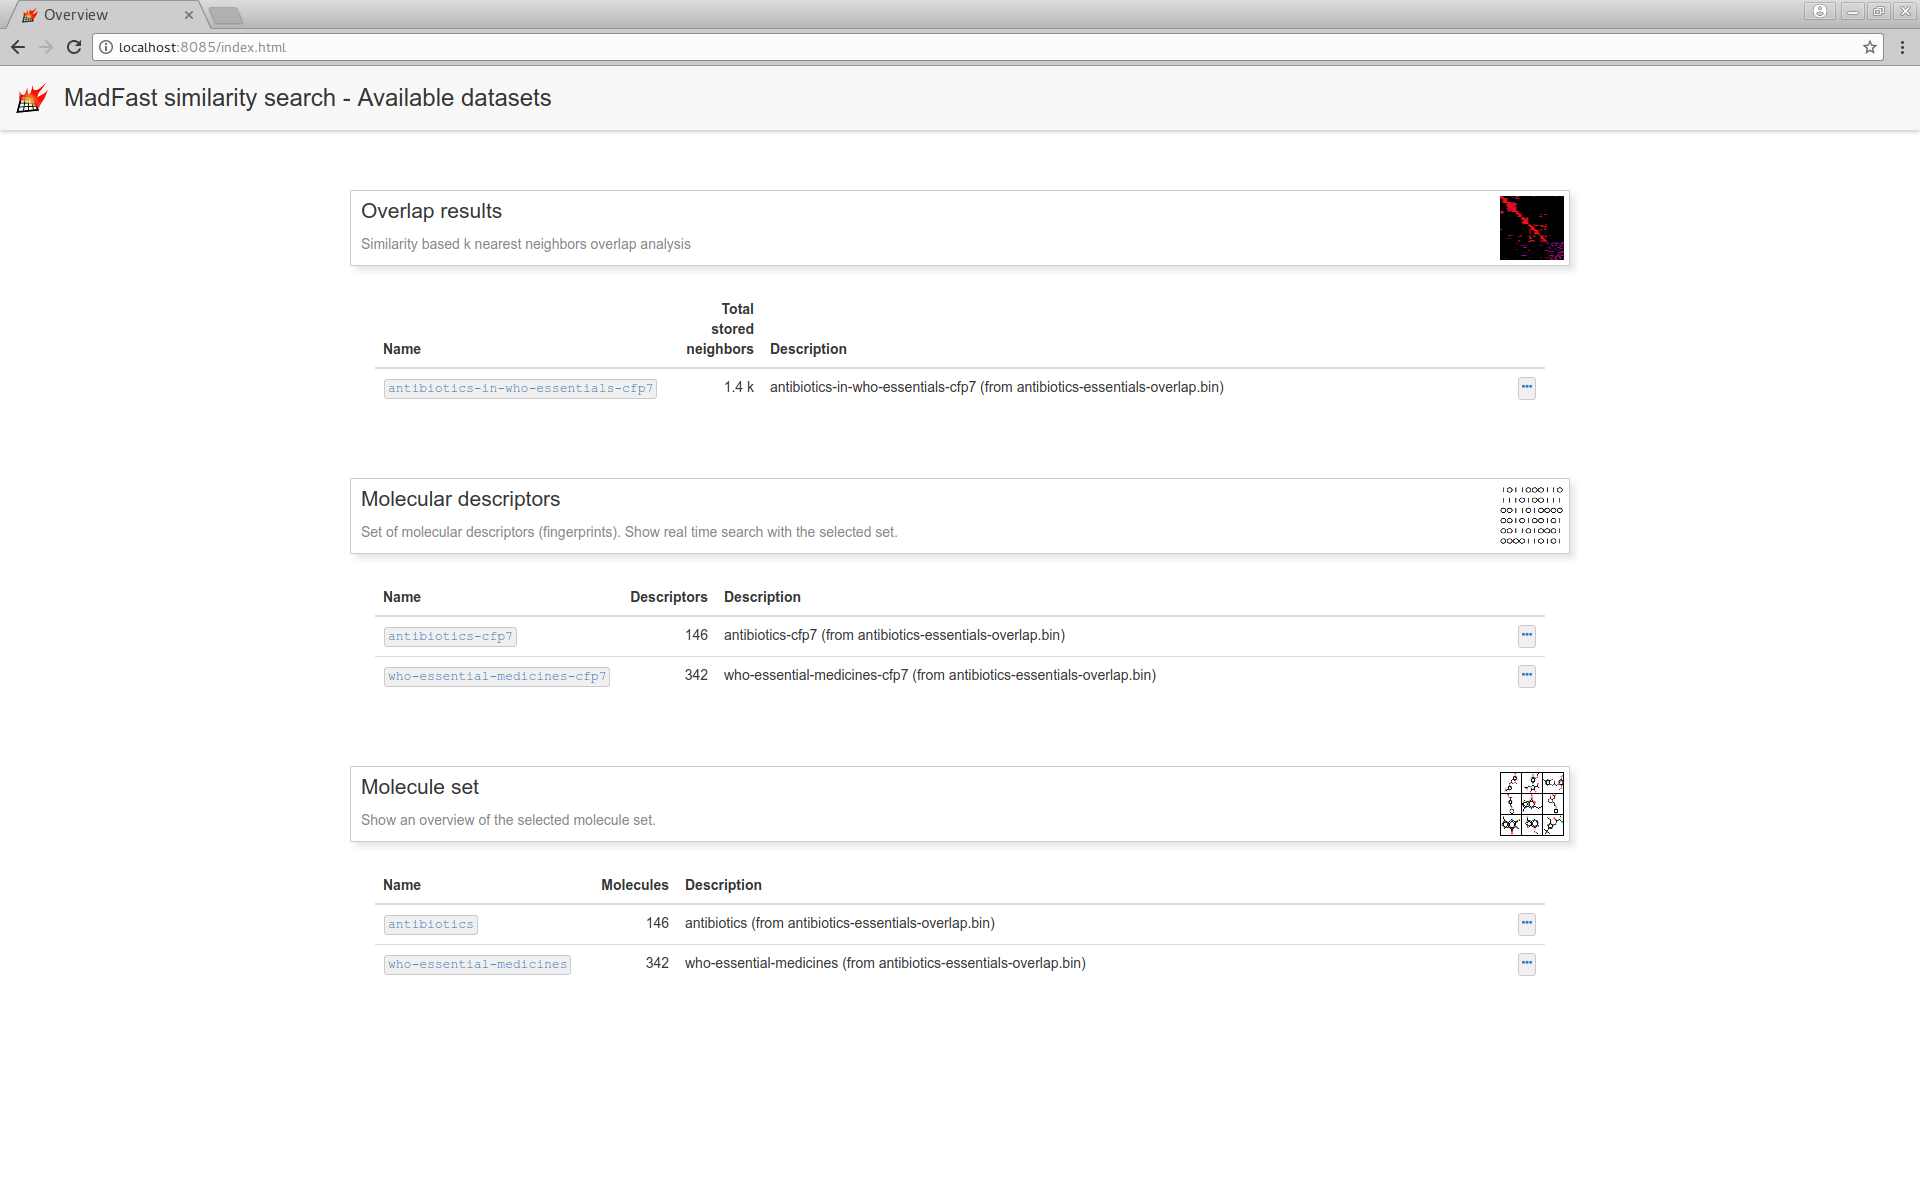The width and height of the screenshot is (1920, 1200).
Task: Click the Molecular descriptors binary fingerprint icon
Action: [1531, 516]
